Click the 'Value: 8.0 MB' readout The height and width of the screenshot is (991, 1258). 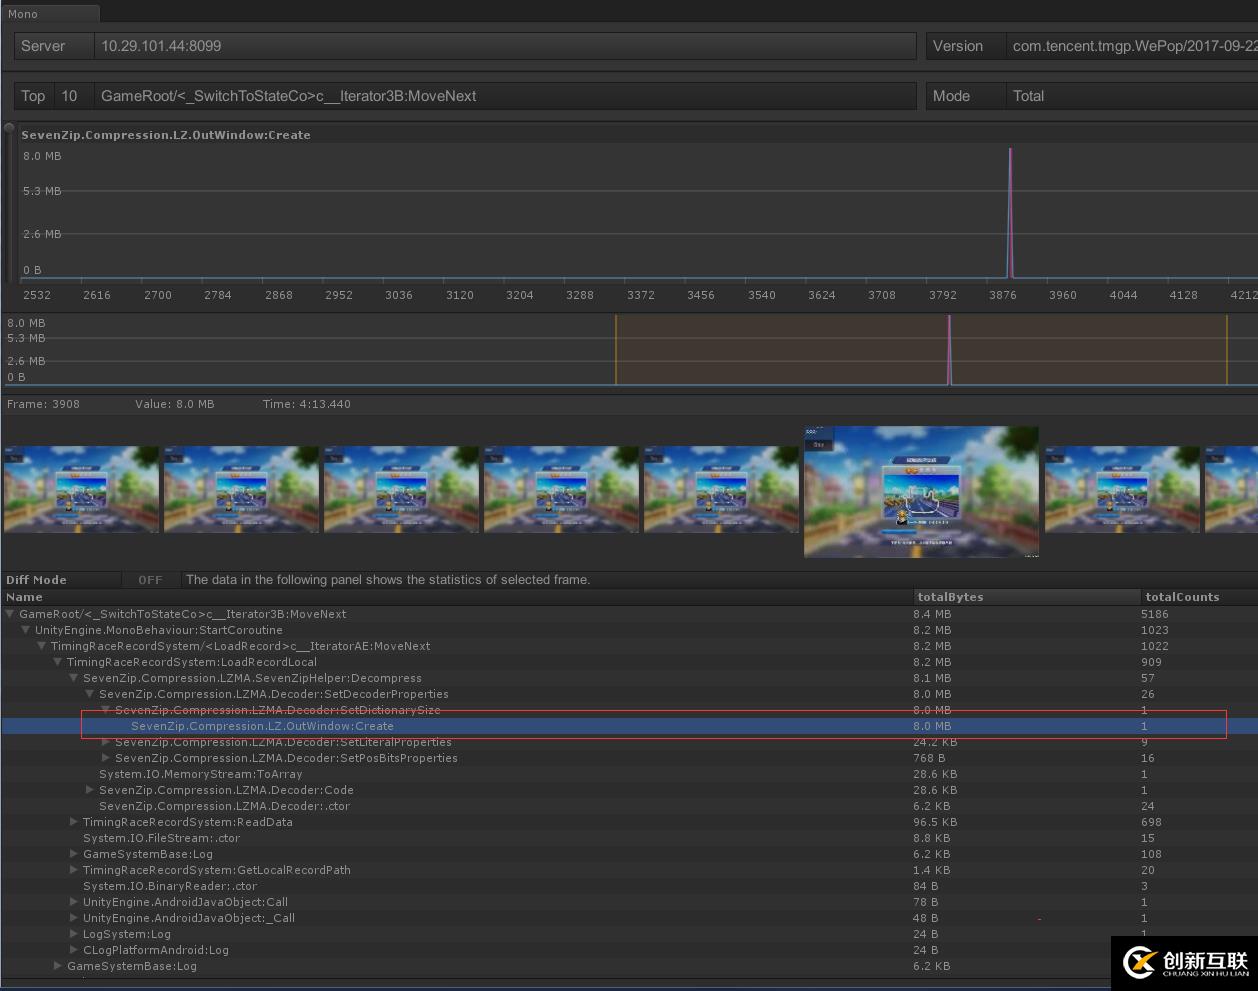point(175,404)
